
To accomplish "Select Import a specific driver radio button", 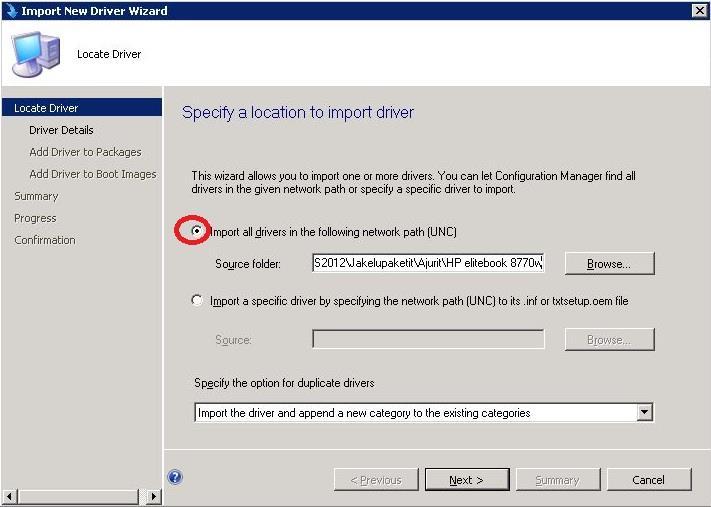I will 197,300.
